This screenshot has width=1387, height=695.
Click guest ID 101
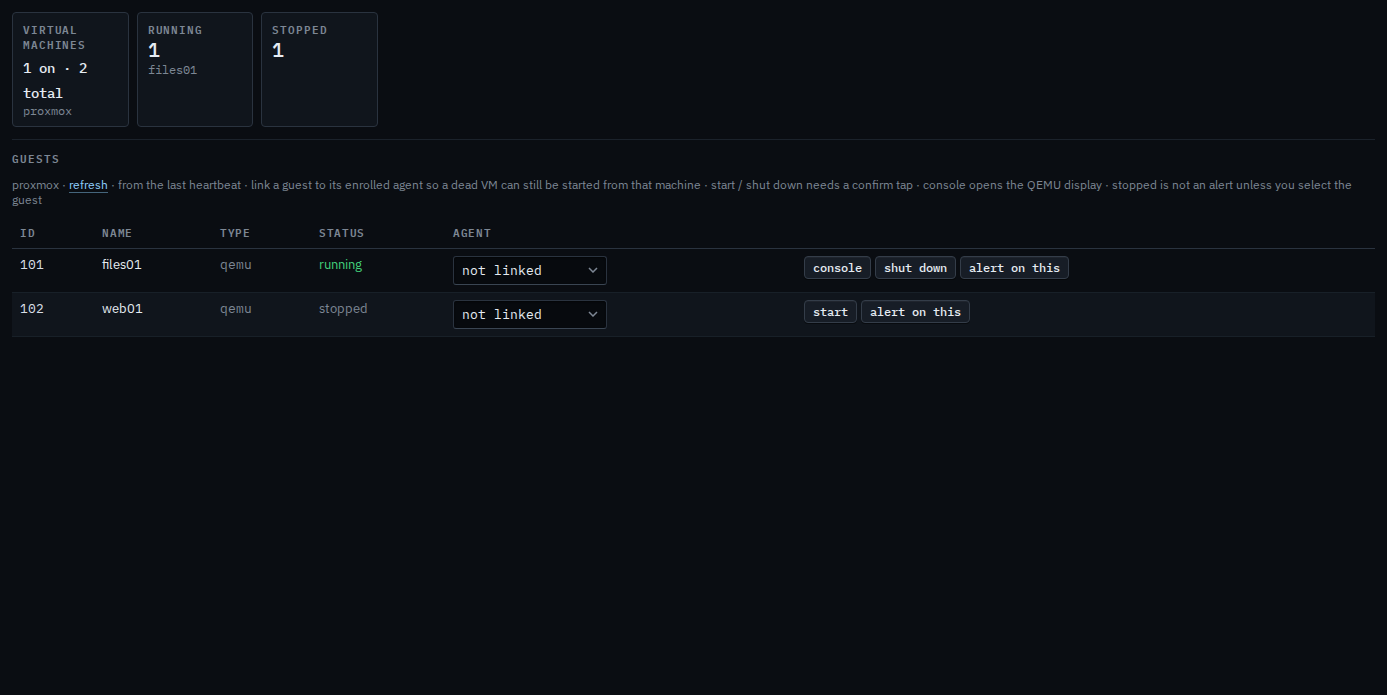(32, 265)
